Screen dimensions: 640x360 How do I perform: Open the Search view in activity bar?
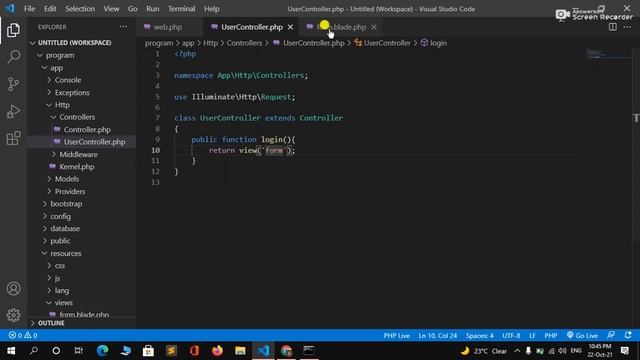click(x=13, y=57)
